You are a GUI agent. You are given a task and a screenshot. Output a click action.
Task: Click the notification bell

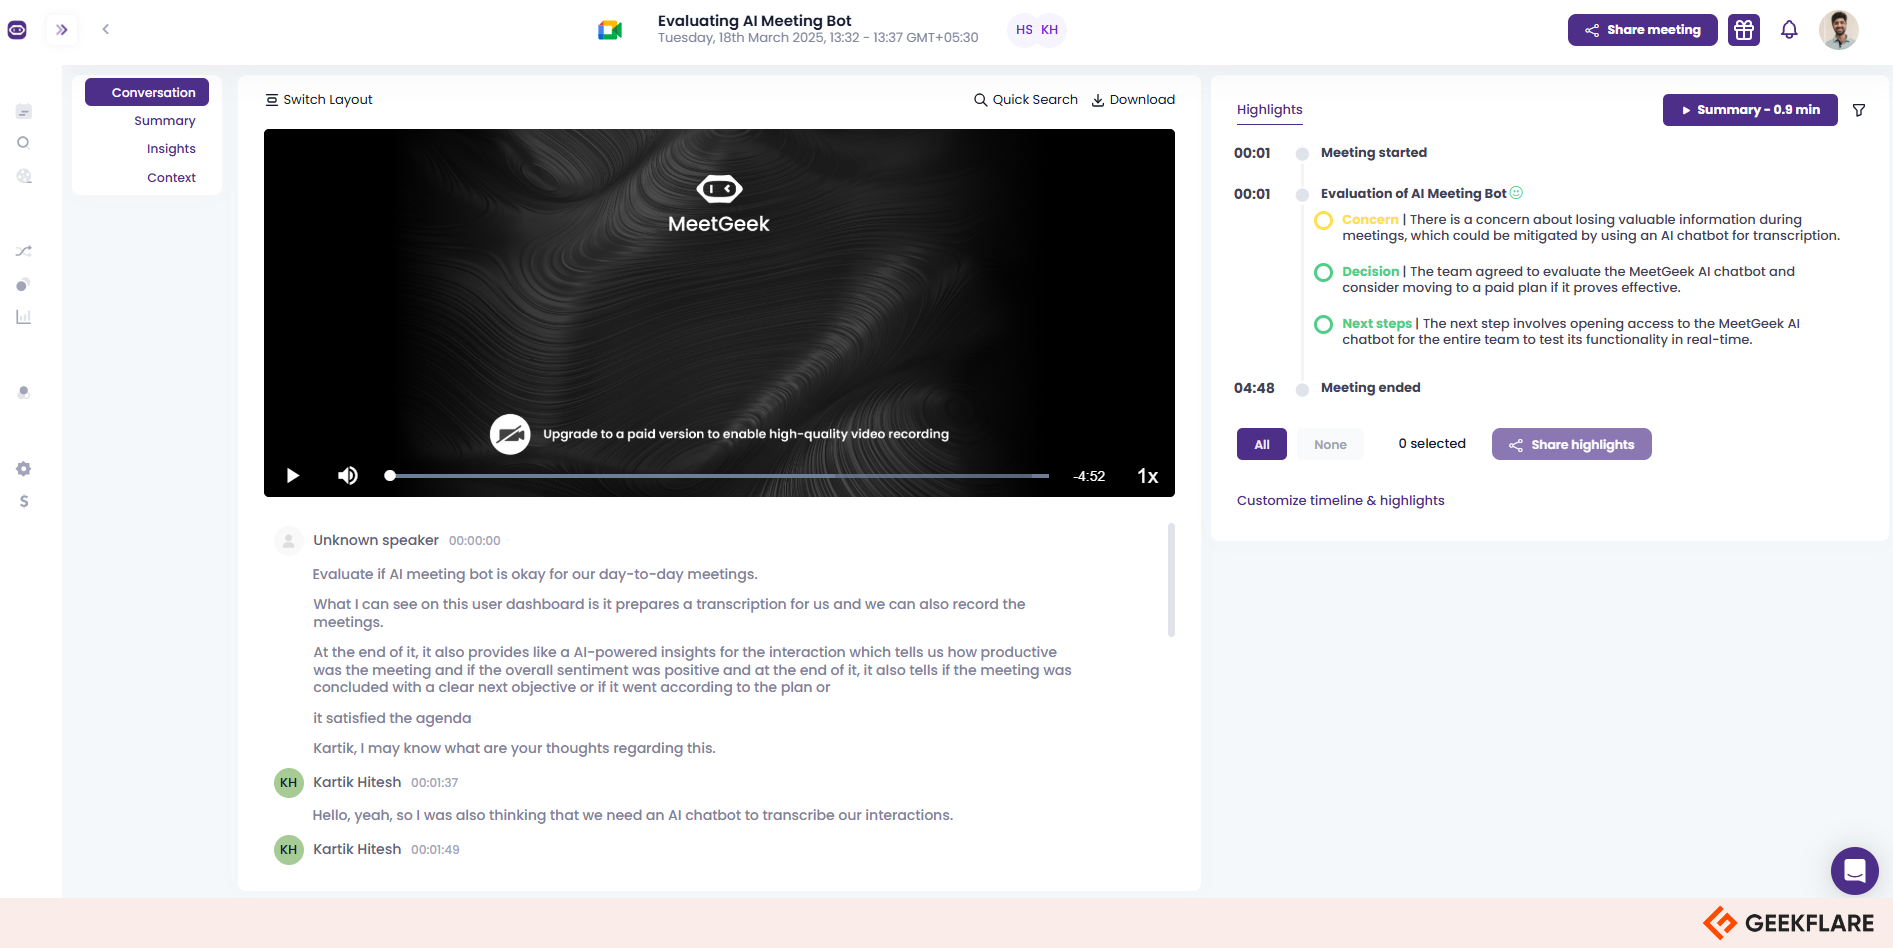coord(1789,30)
